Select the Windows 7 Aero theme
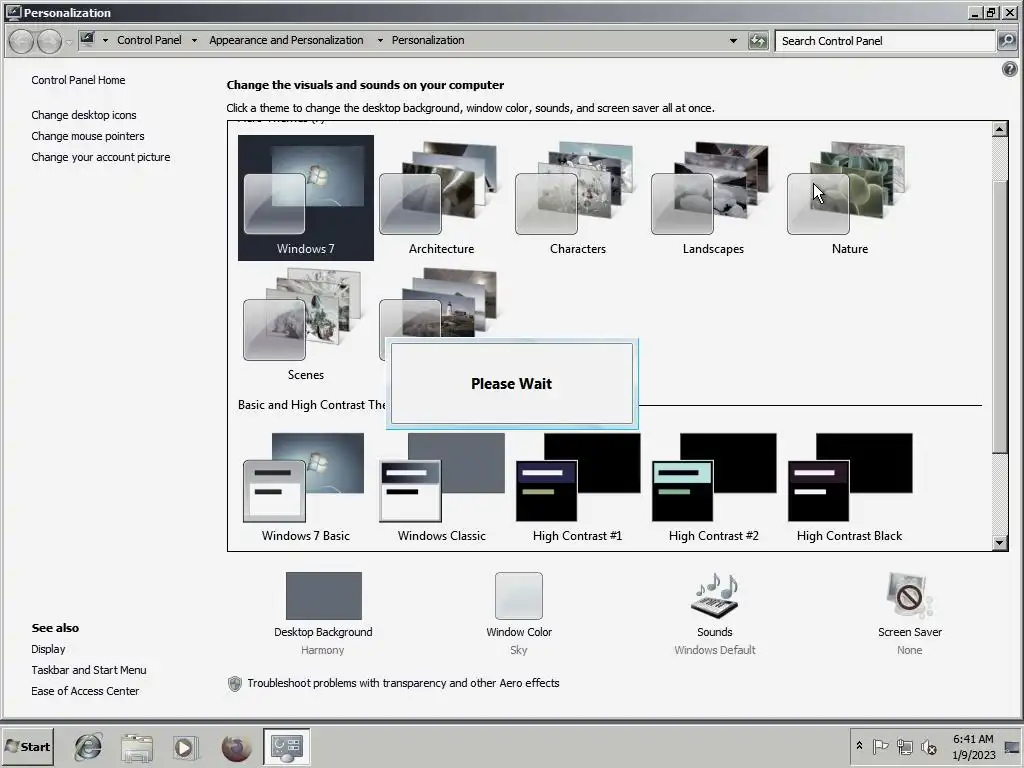Screen dimensions: 1024x768 coord(306,198)
